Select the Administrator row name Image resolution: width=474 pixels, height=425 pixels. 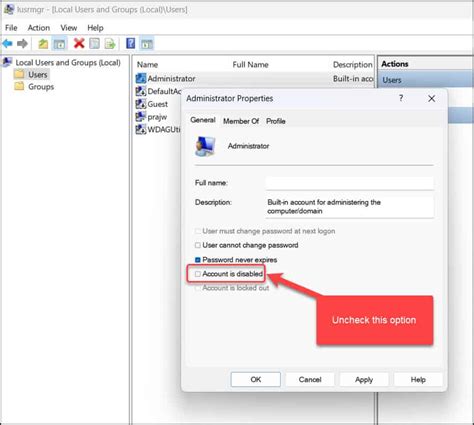[x=171, y=79]
